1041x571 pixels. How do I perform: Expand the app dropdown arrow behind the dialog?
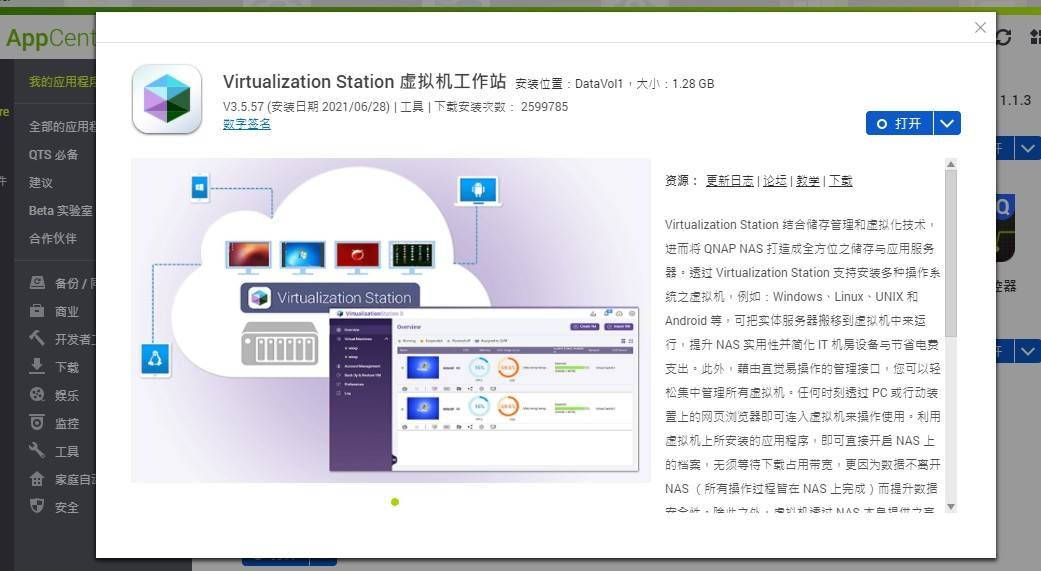[1028, 149]
